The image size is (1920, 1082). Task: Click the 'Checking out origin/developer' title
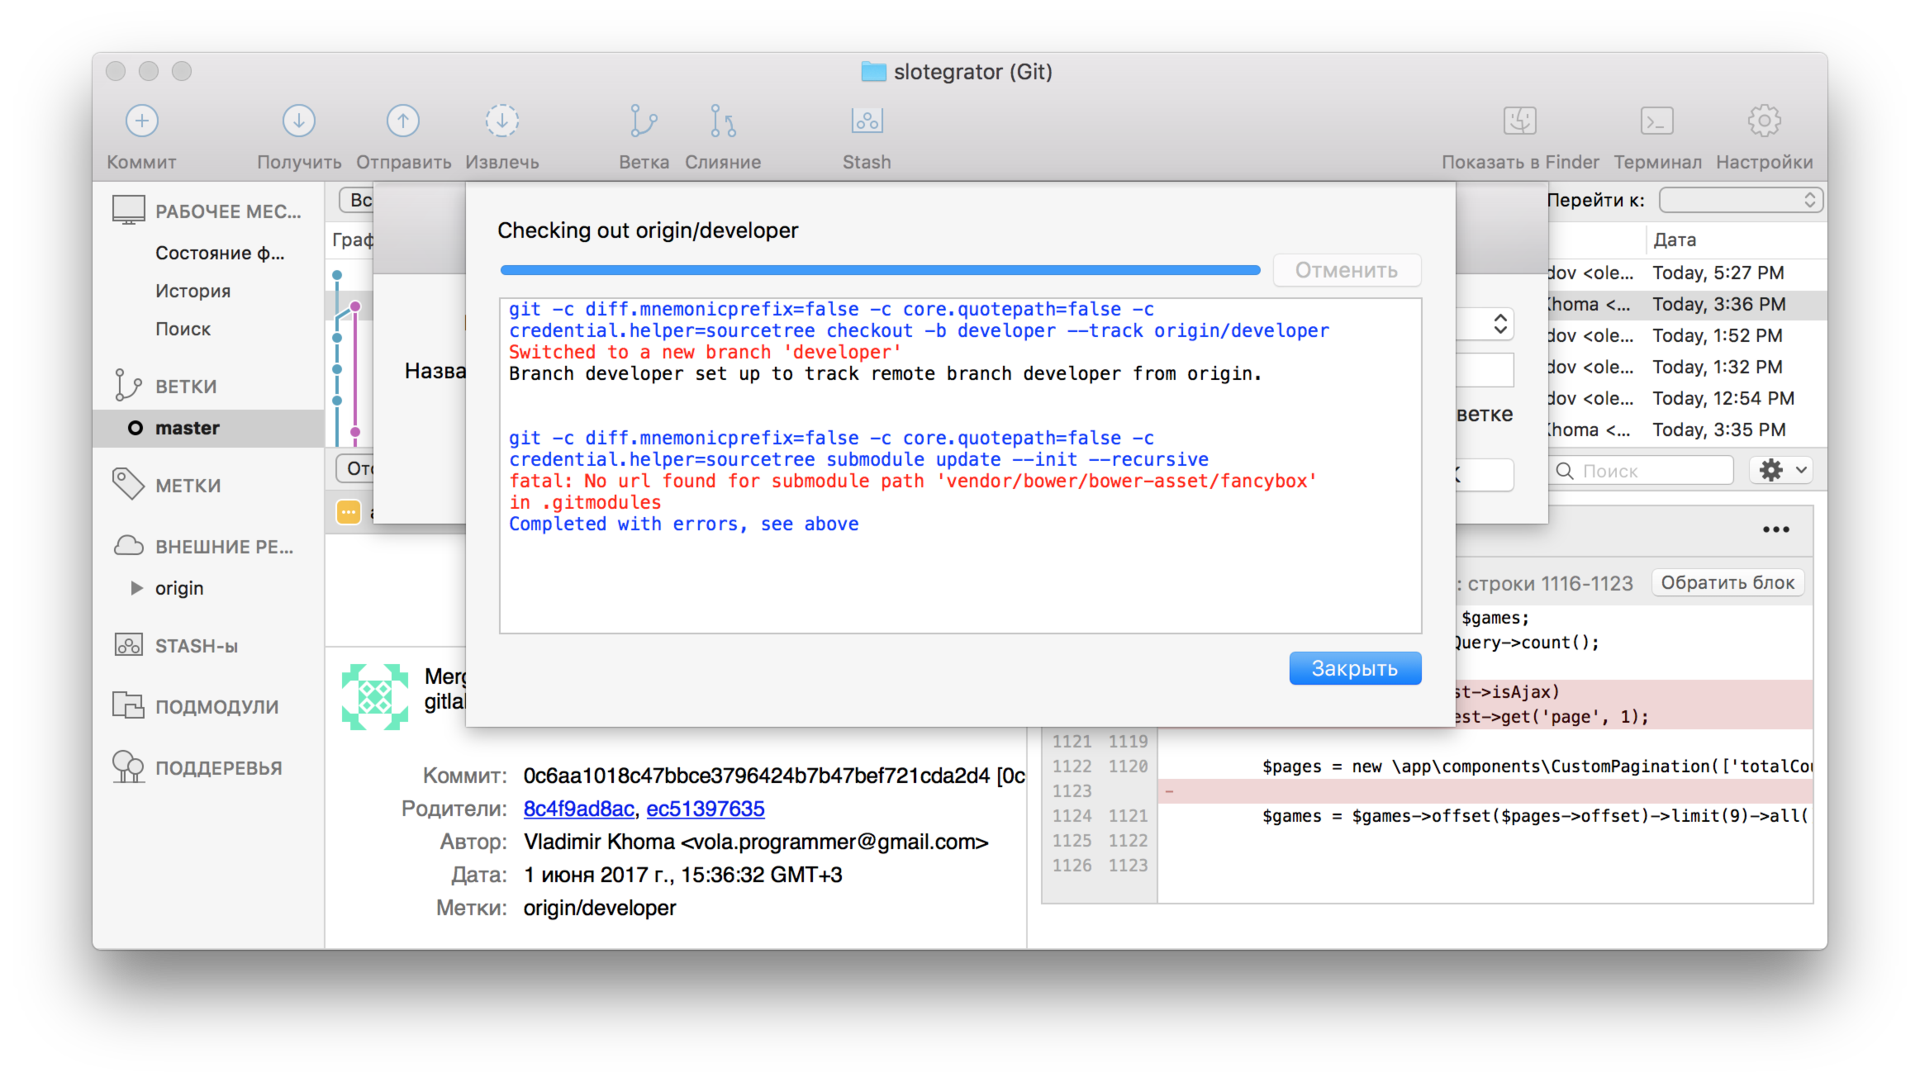pyautogui.click(x=648, y=230)
